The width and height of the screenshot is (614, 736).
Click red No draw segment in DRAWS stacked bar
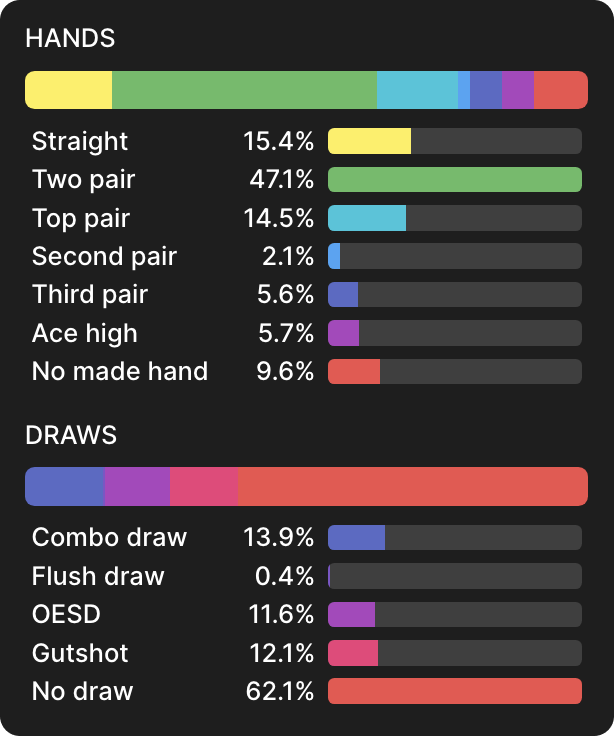(x=412, y=486)
